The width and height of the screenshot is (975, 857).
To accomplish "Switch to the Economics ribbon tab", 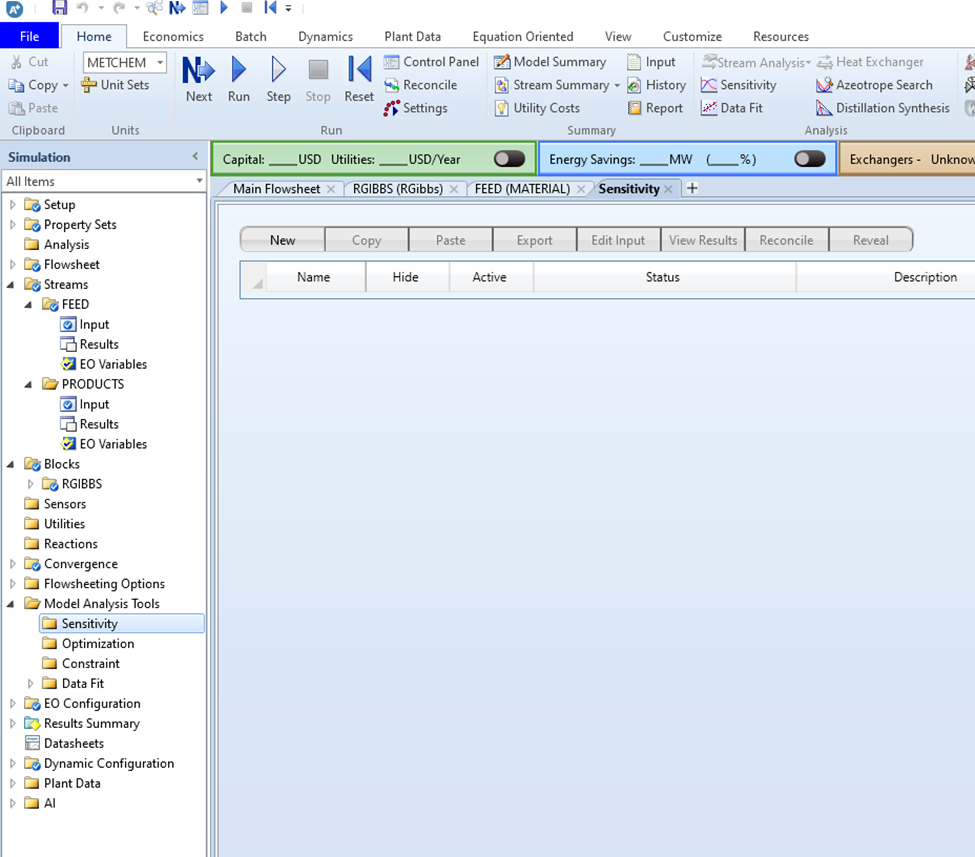I will pyautogui.click(x=173, y=36).
